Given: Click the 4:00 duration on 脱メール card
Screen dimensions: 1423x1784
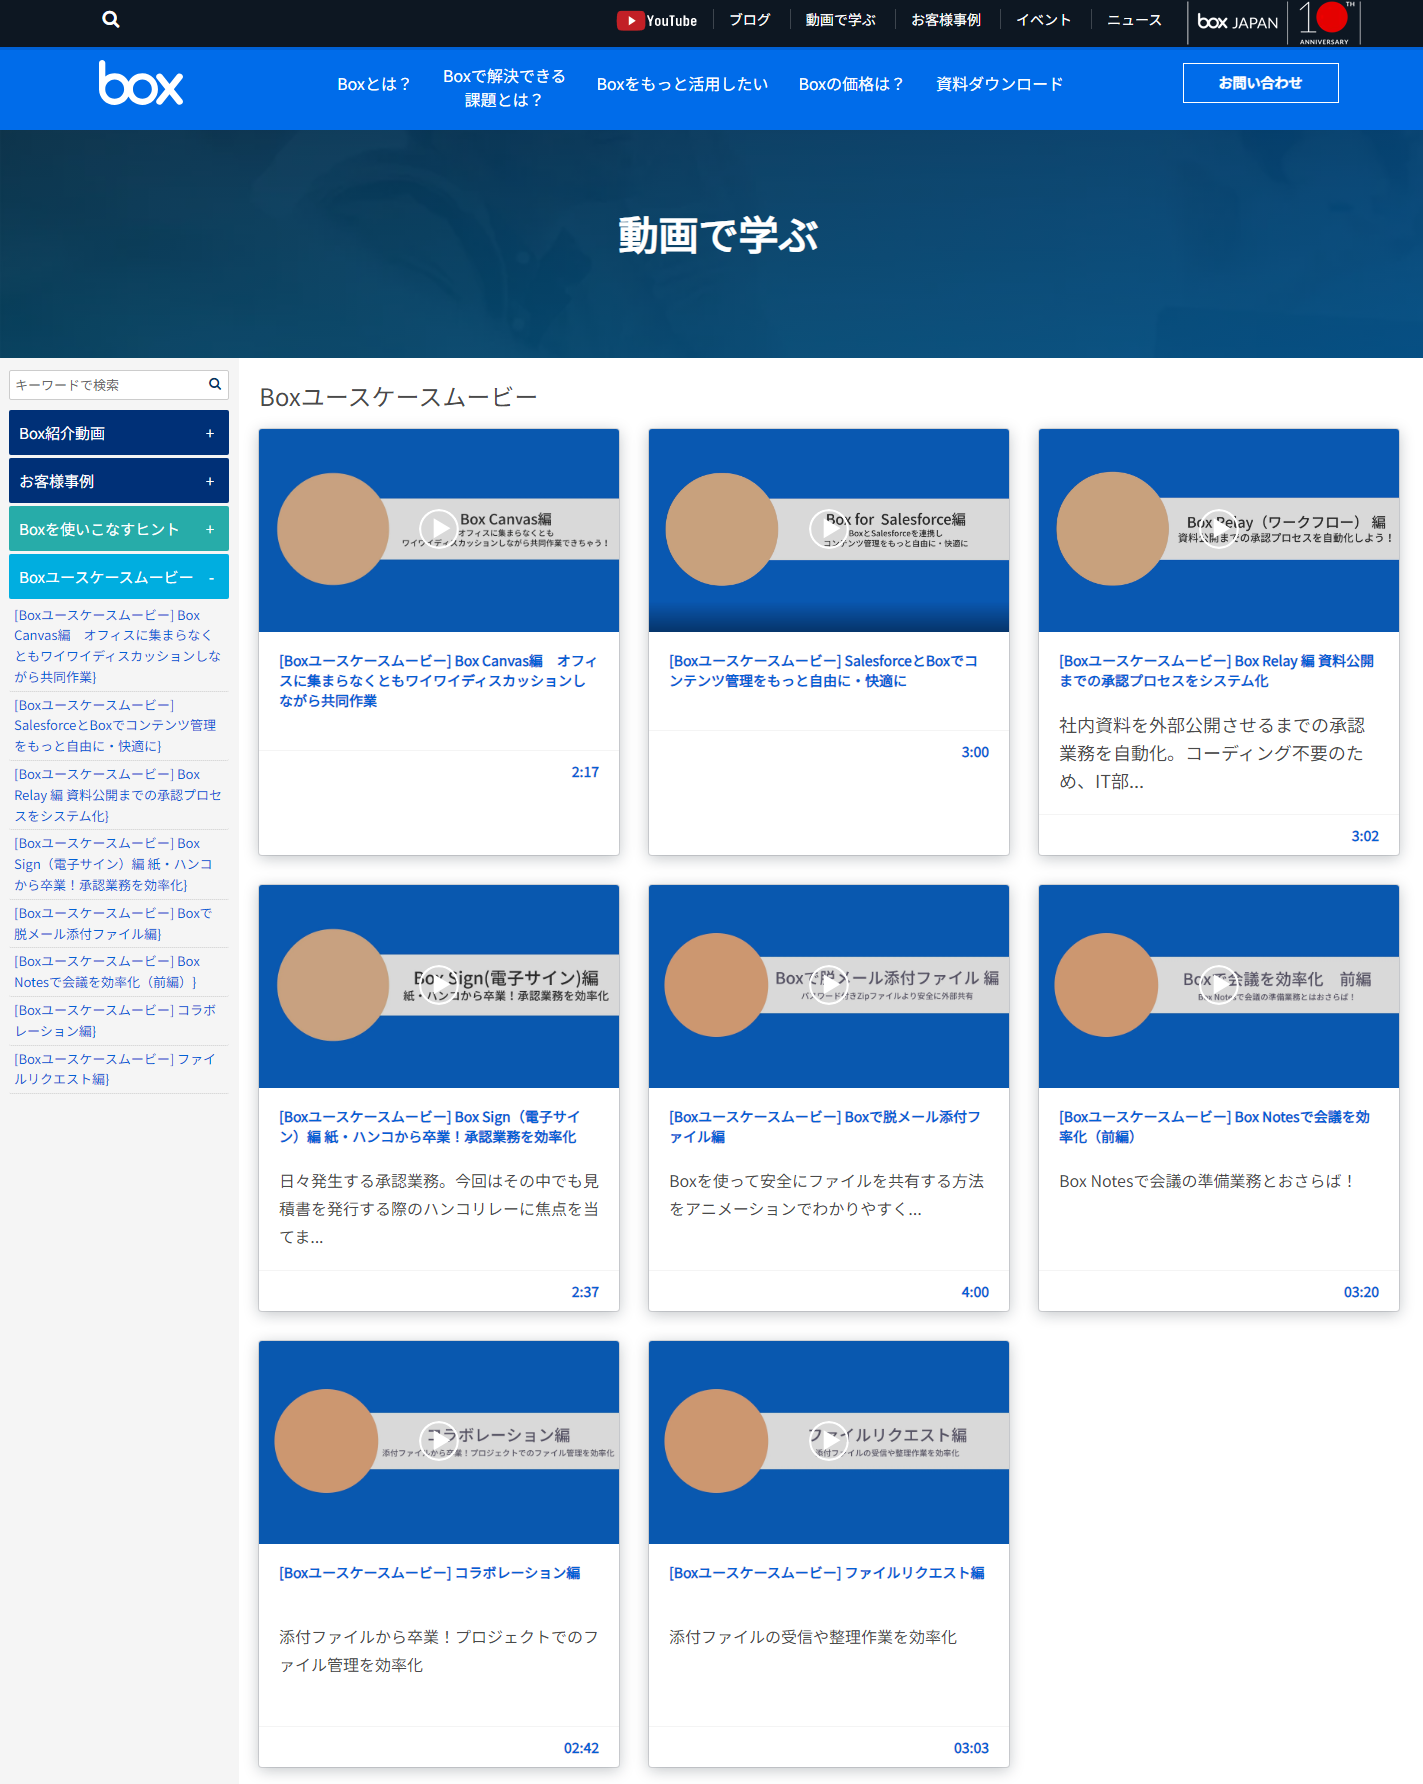Looking at the screenshot, I should [975, 1292].
